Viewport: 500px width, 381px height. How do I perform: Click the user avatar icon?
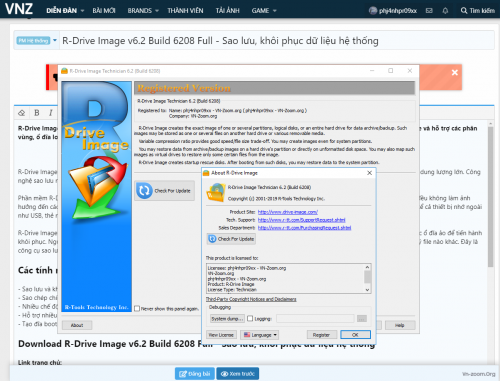[373, 11]
